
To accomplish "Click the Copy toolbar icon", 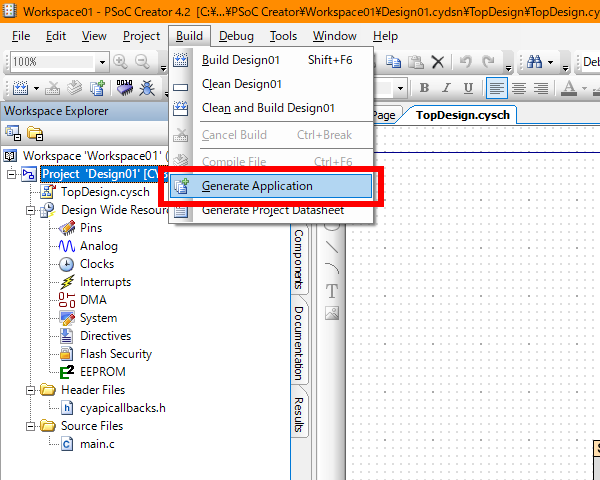I will 393,62.
